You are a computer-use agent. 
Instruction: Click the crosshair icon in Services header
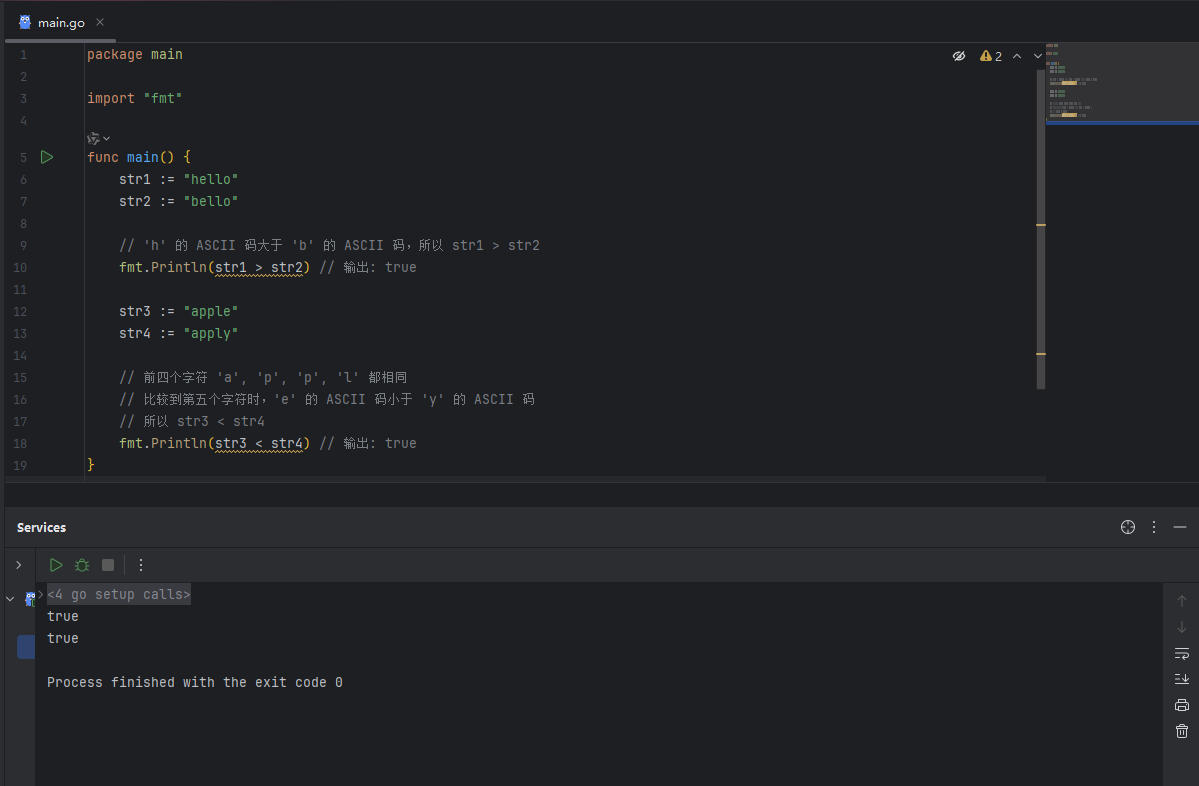coord(1128,527)
